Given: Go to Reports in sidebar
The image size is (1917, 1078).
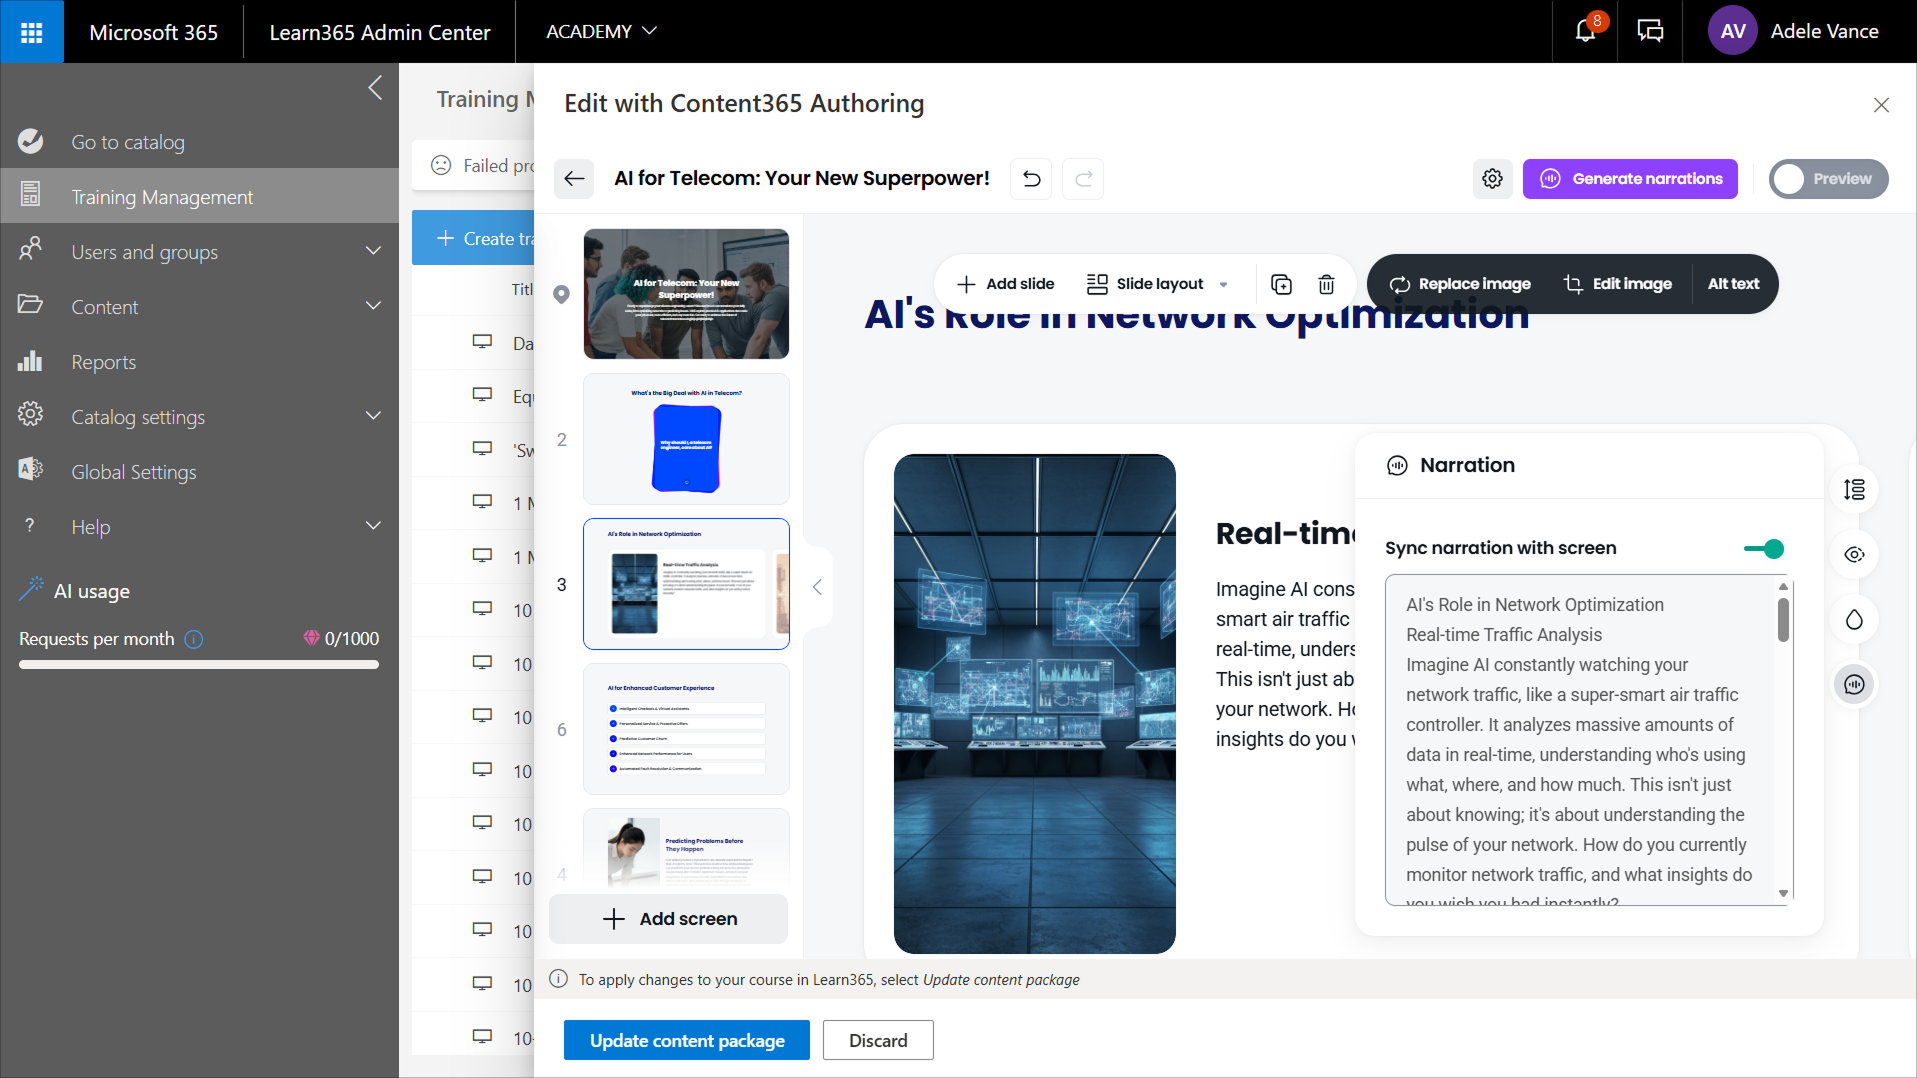Looking at the screenshot, I should [x=103, y=362].
